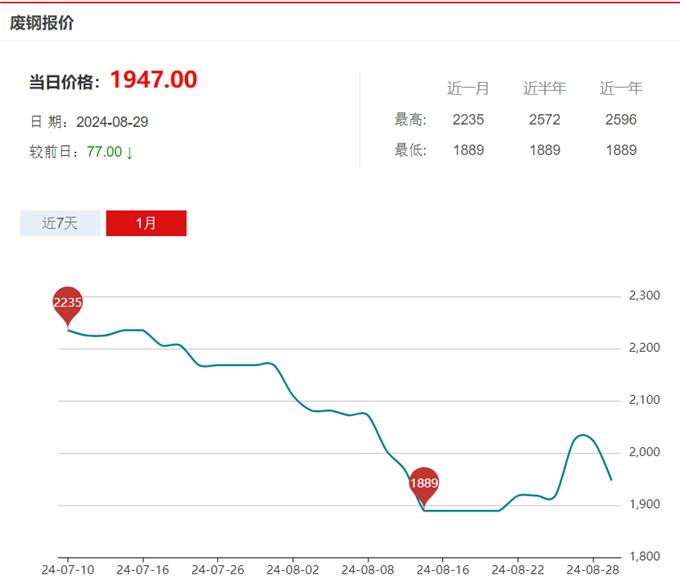The width and height of the screenshot is (680, 578).
Task: Click the one-year highest value 2596
Action: [621, 120]
